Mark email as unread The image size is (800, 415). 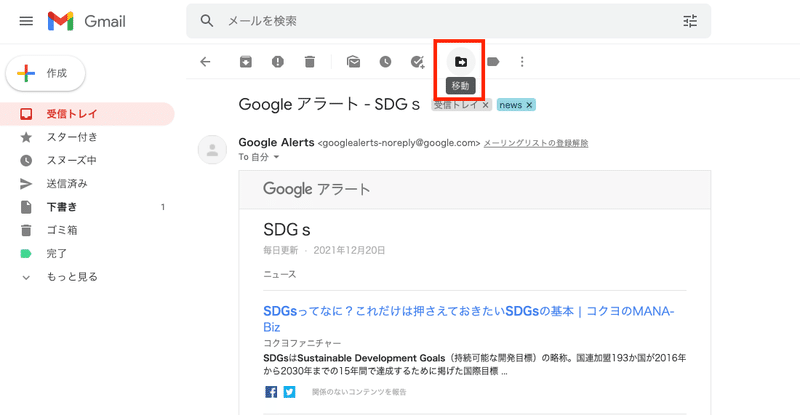(353, 62)
